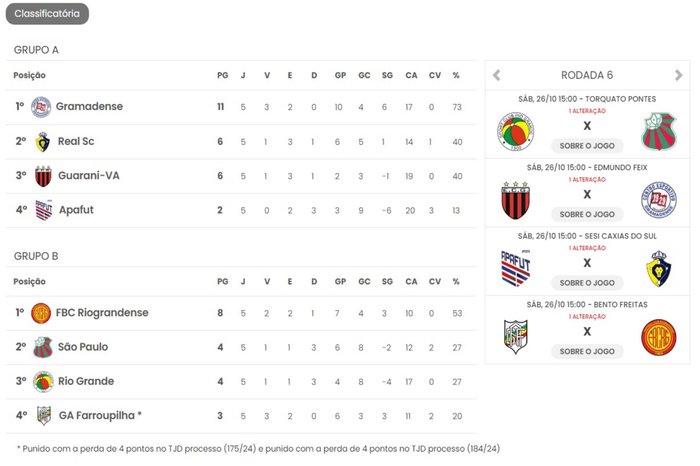Open Sobre o Jogo for Sesi Caxias match

[x=587, y=283]
